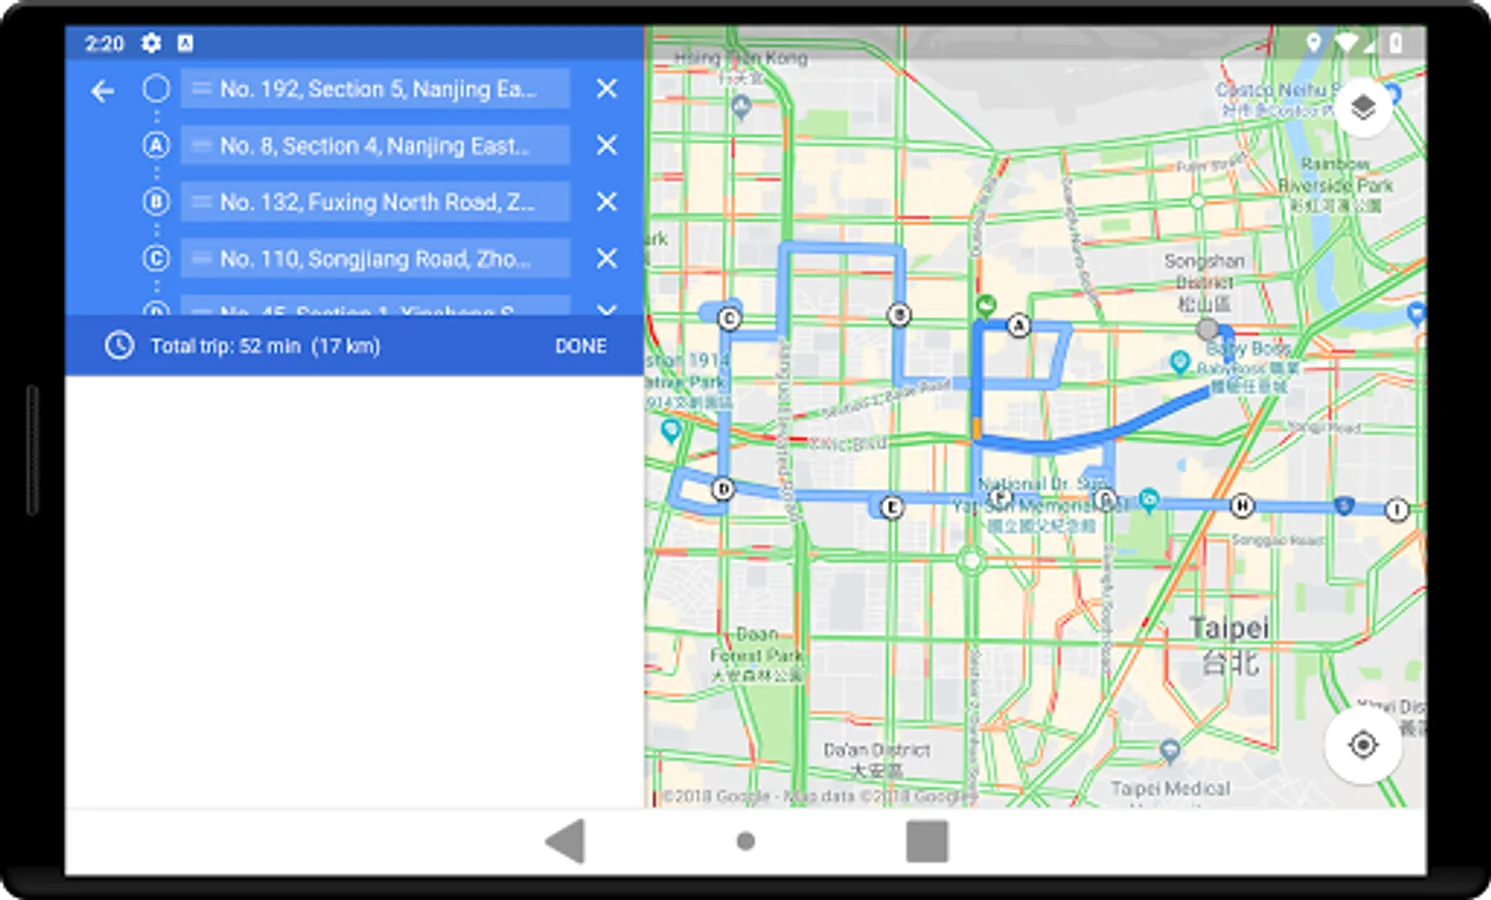
Task: Tap the blue shopping pin by Costco Neihu label
Action: (x=1392, y=93)
